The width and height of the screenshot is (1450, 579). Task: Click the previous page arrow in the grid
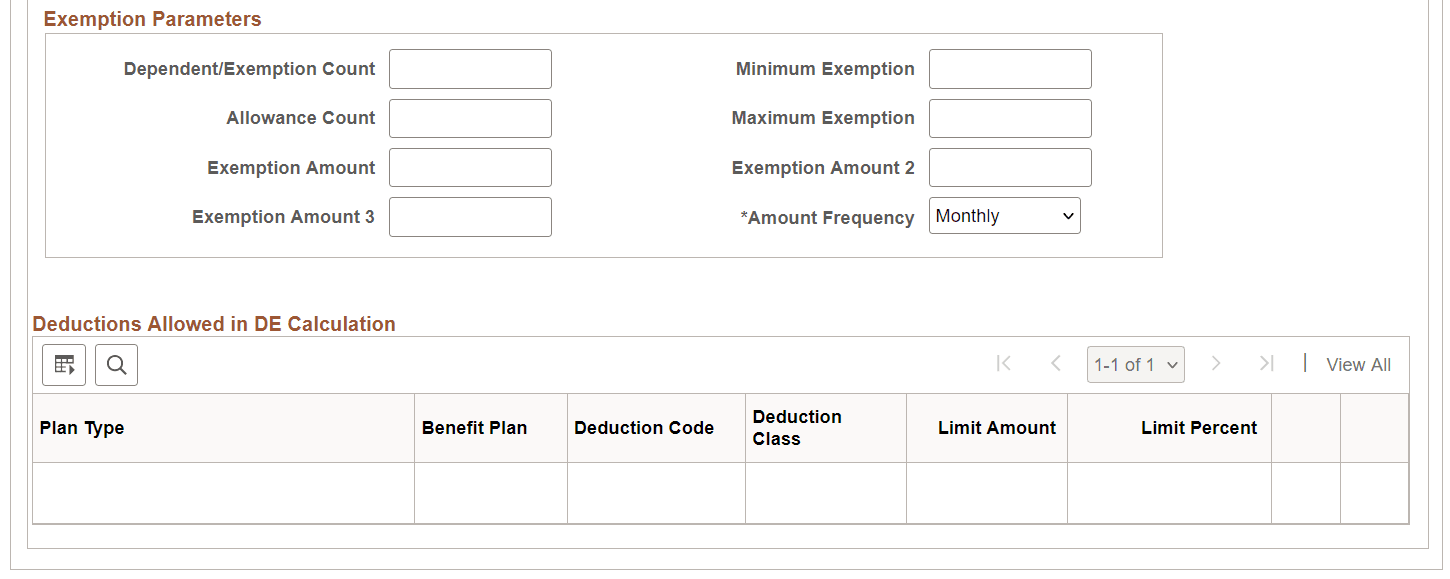[1056, 364]
